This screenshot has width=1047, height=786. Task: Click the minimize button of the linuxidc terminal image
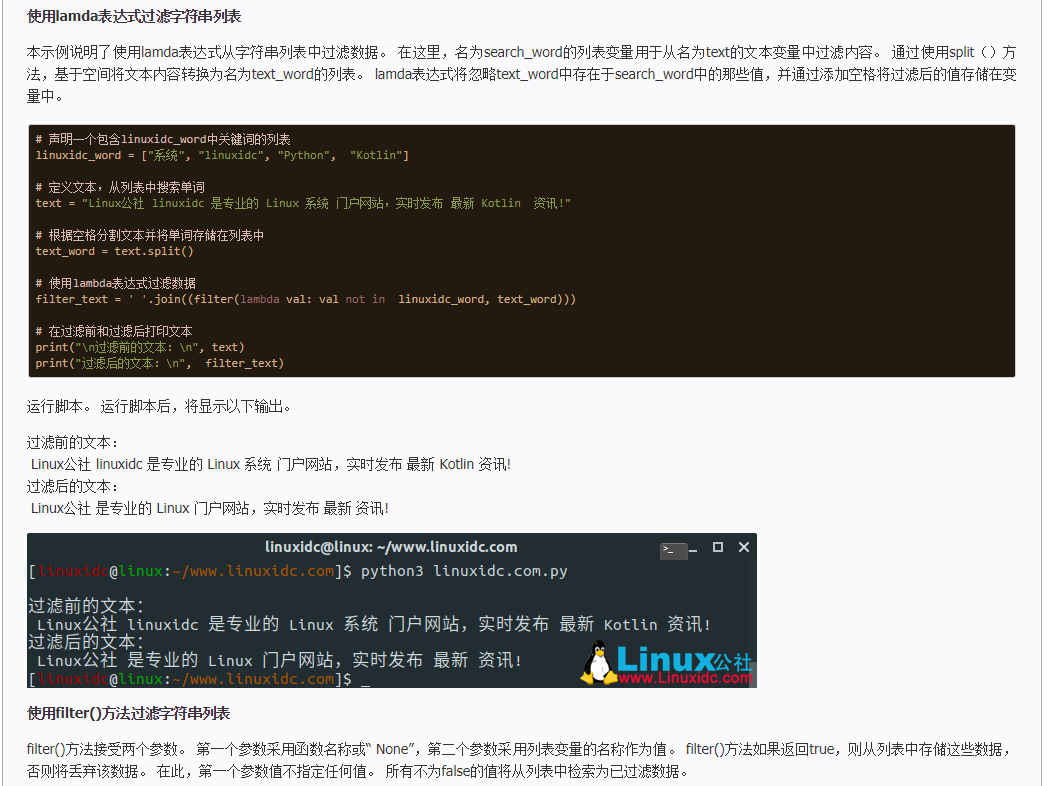[693, 550]
